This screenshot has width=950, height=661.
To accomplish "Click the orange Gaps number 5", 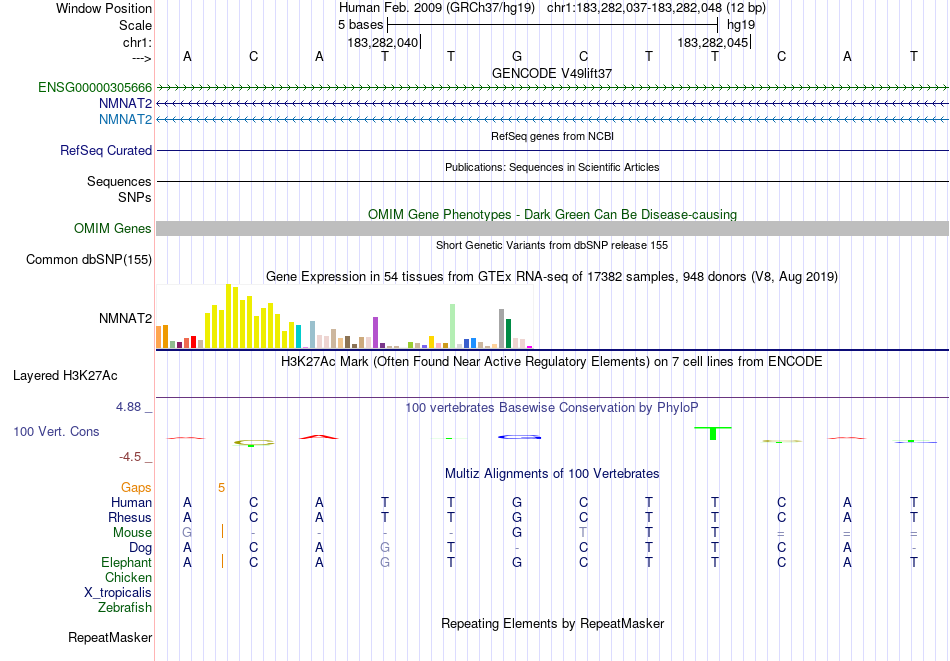I will 222,488.
